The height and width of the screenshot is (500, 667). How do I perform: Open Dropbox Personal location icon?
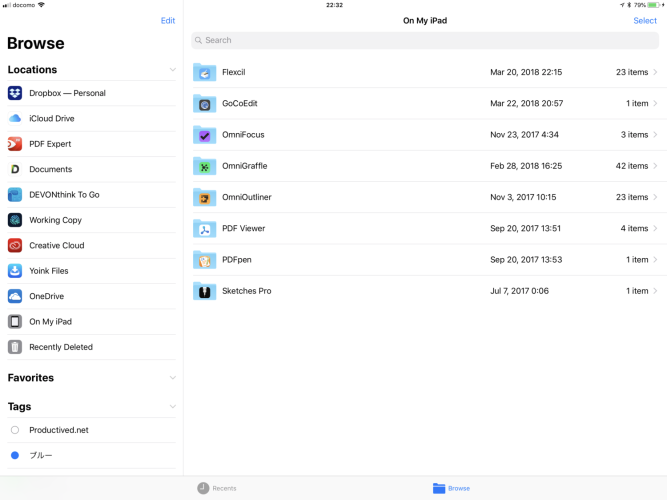pyautogui.click(x=15, y=93)
